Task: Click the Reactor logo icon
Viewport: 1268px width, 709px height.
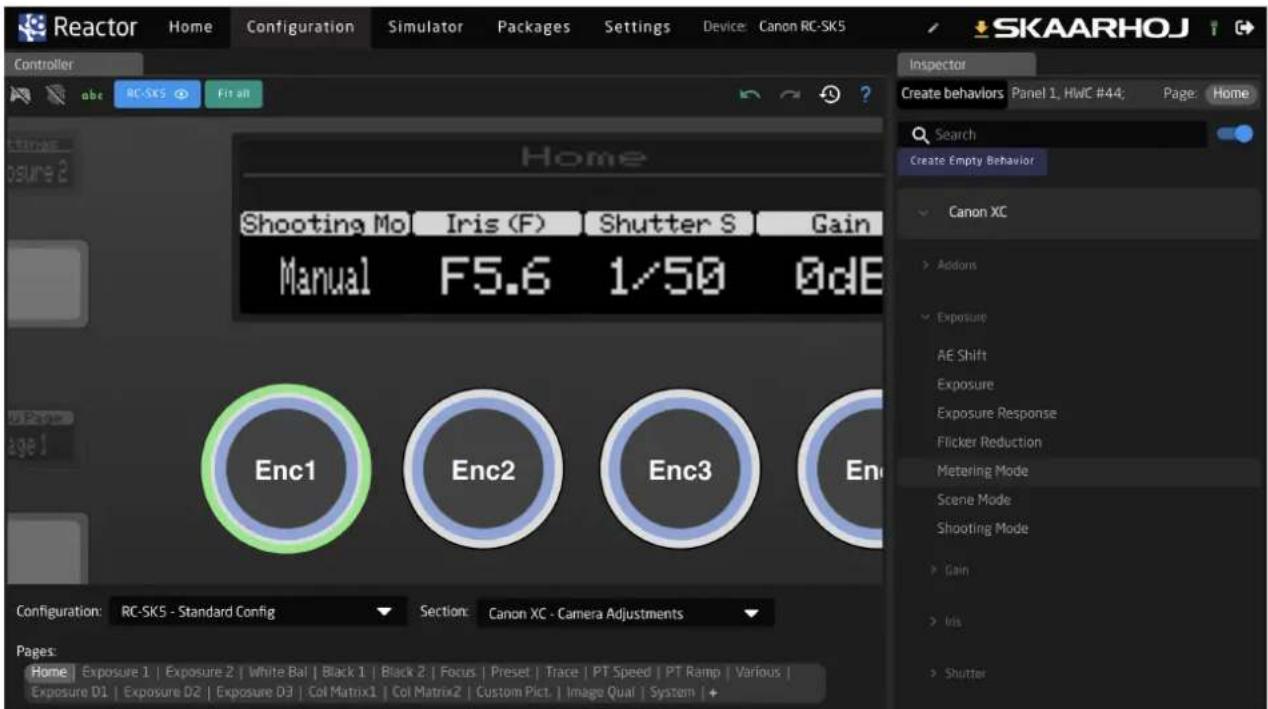Action: click(x=30, y=26)
